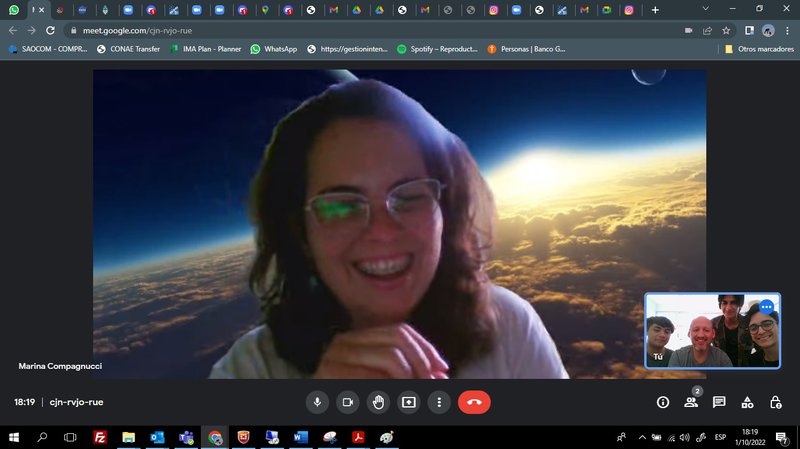
Task: Show everyone in the people panel
Action: click(691, 403)
